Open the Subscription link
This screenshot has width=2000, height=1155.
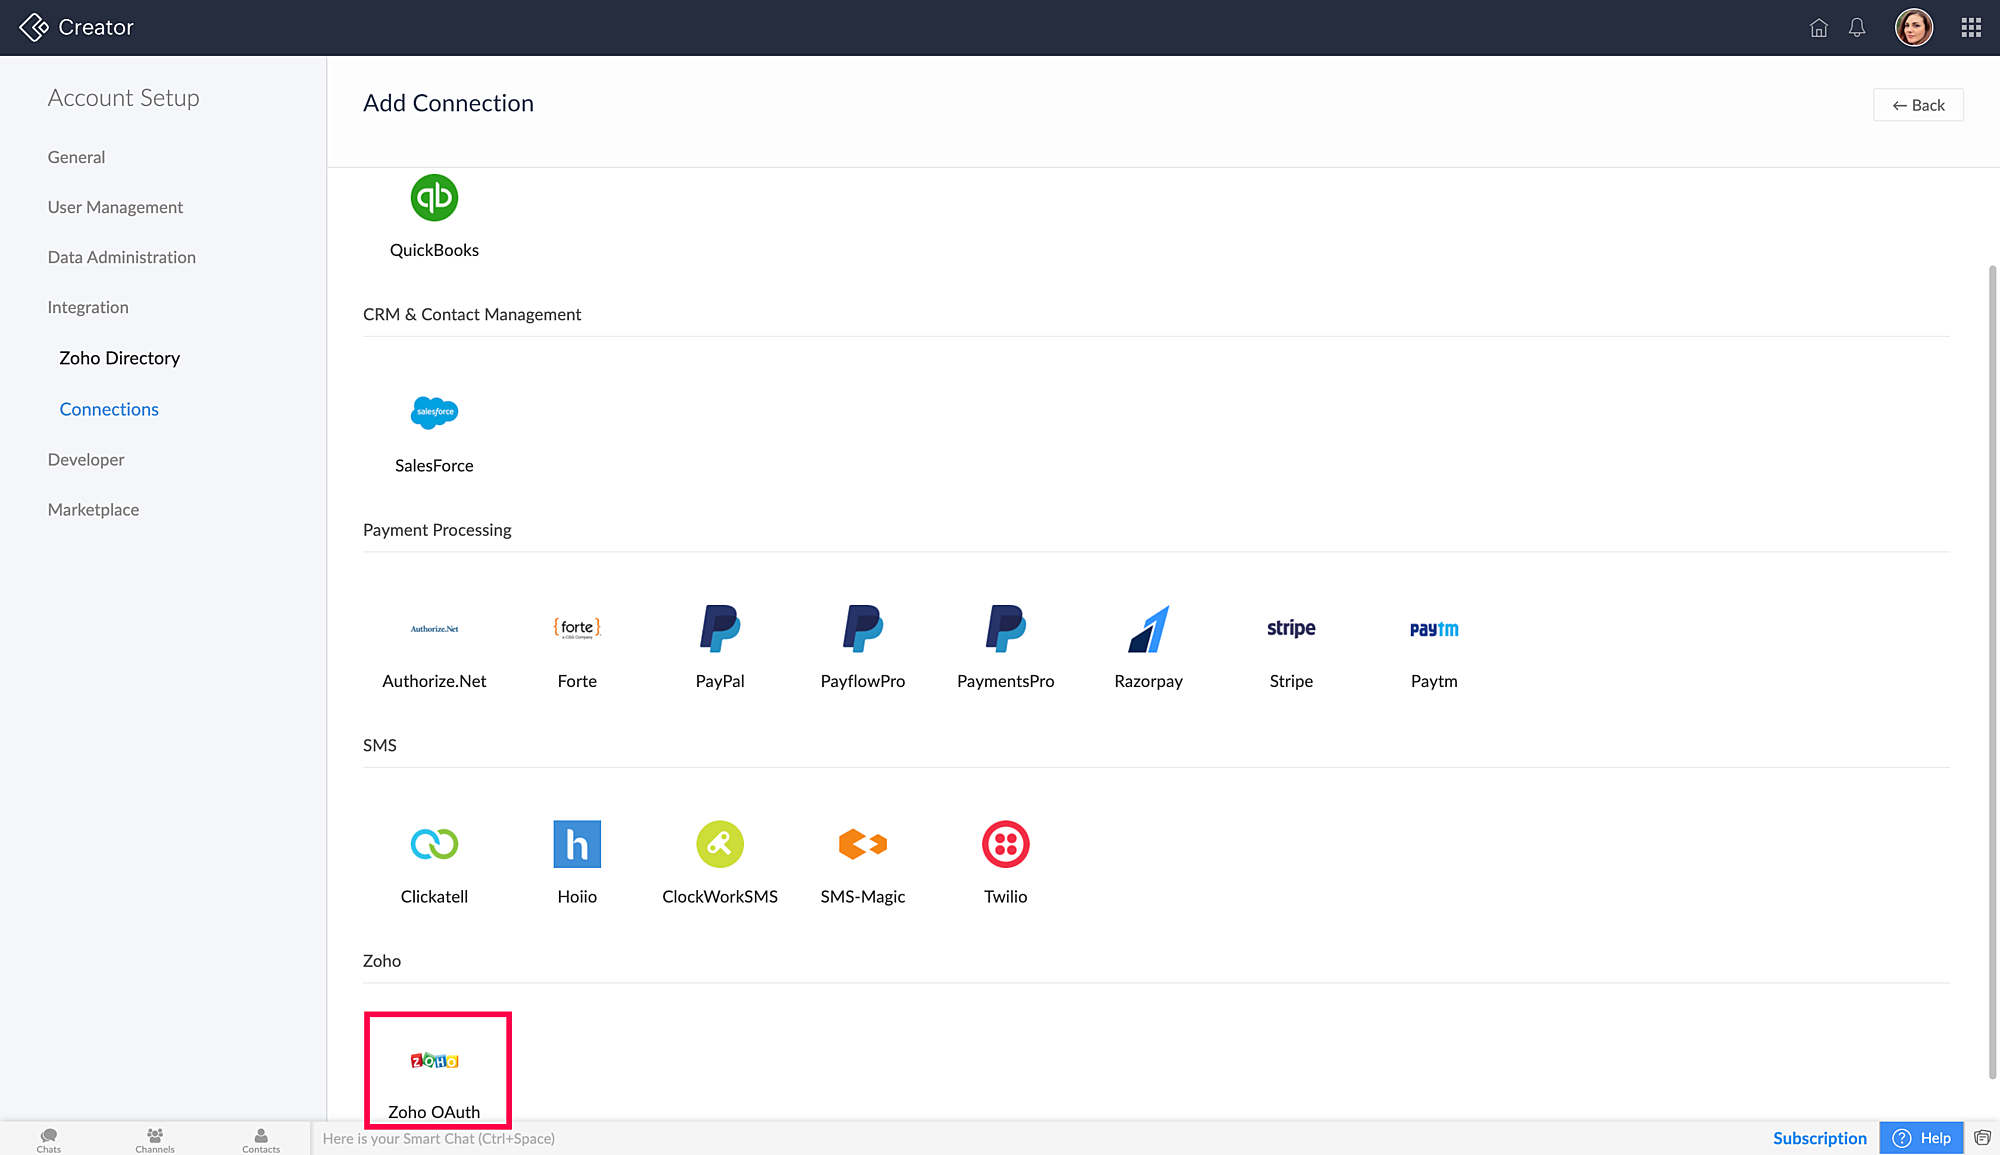tap(1819, 1138)
